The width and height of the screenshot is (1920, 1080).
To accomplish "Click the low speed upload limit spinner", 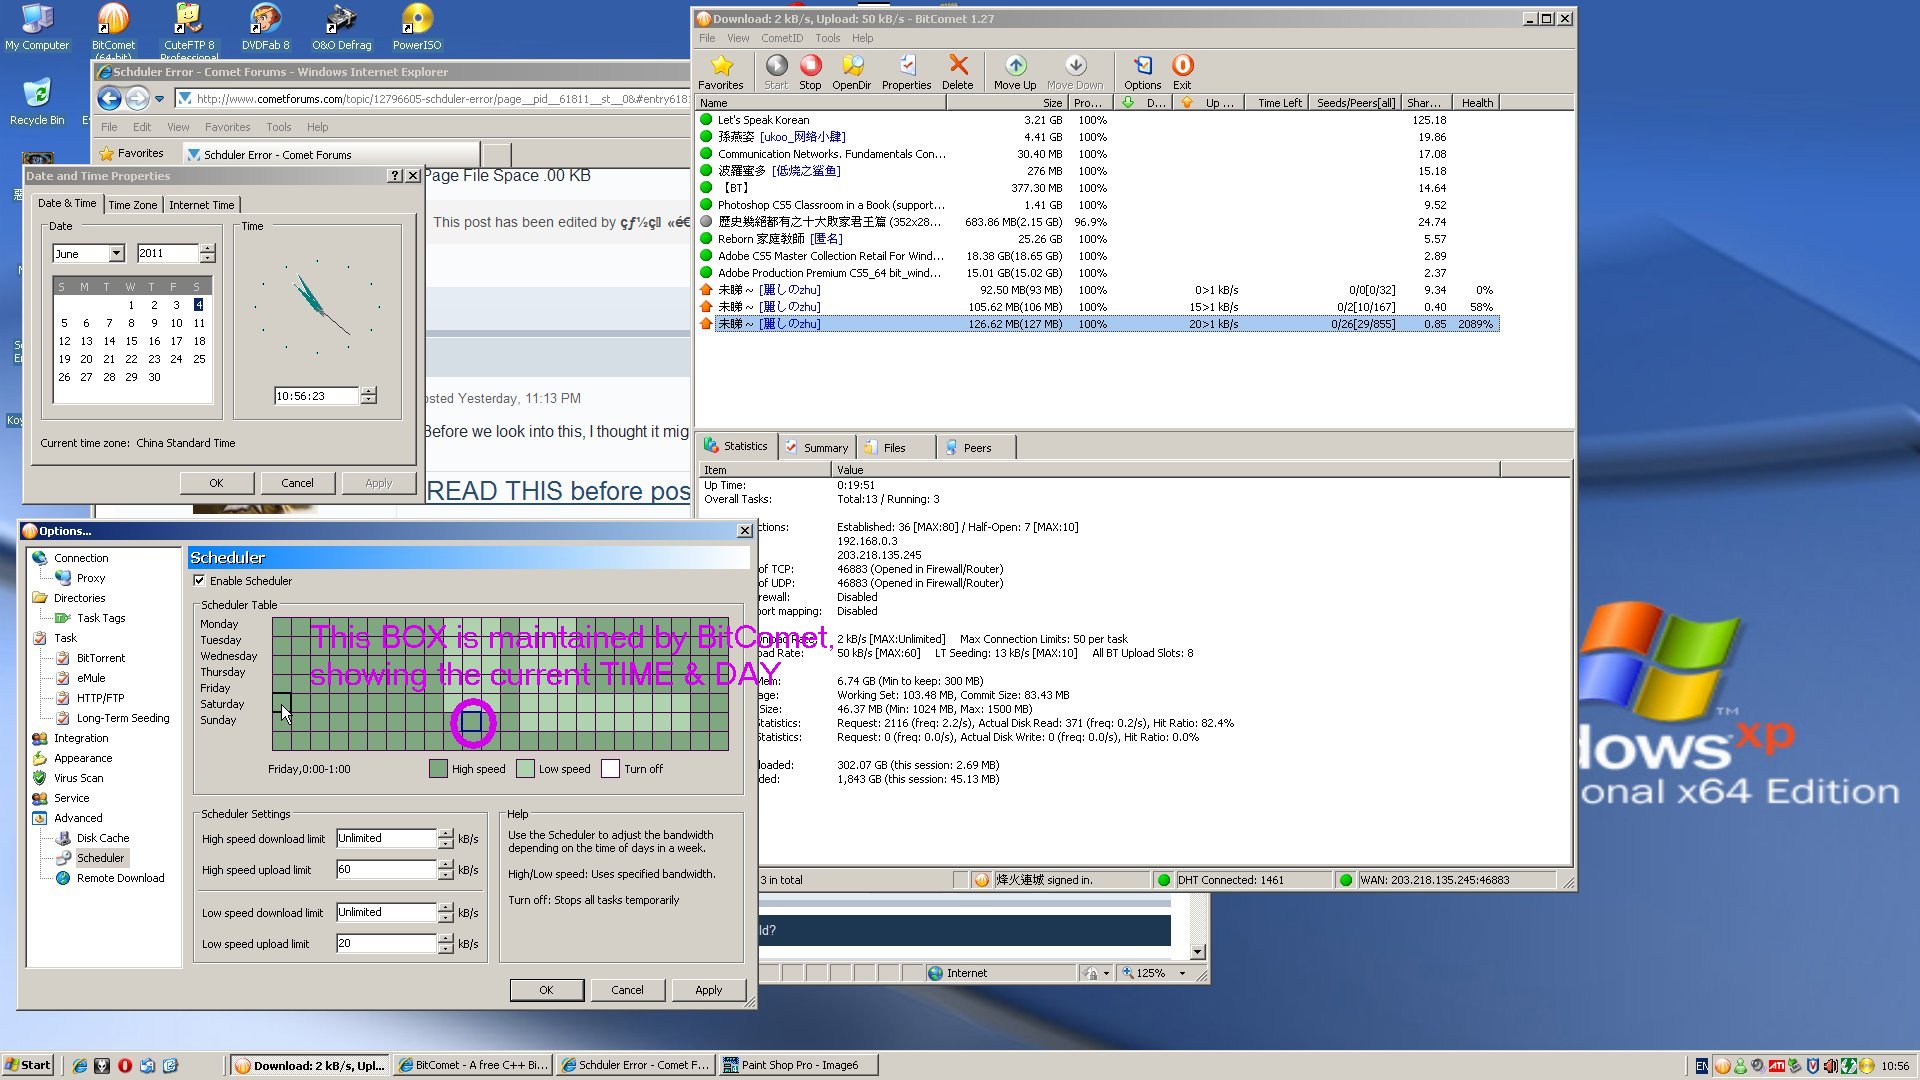I will (446, 944).
